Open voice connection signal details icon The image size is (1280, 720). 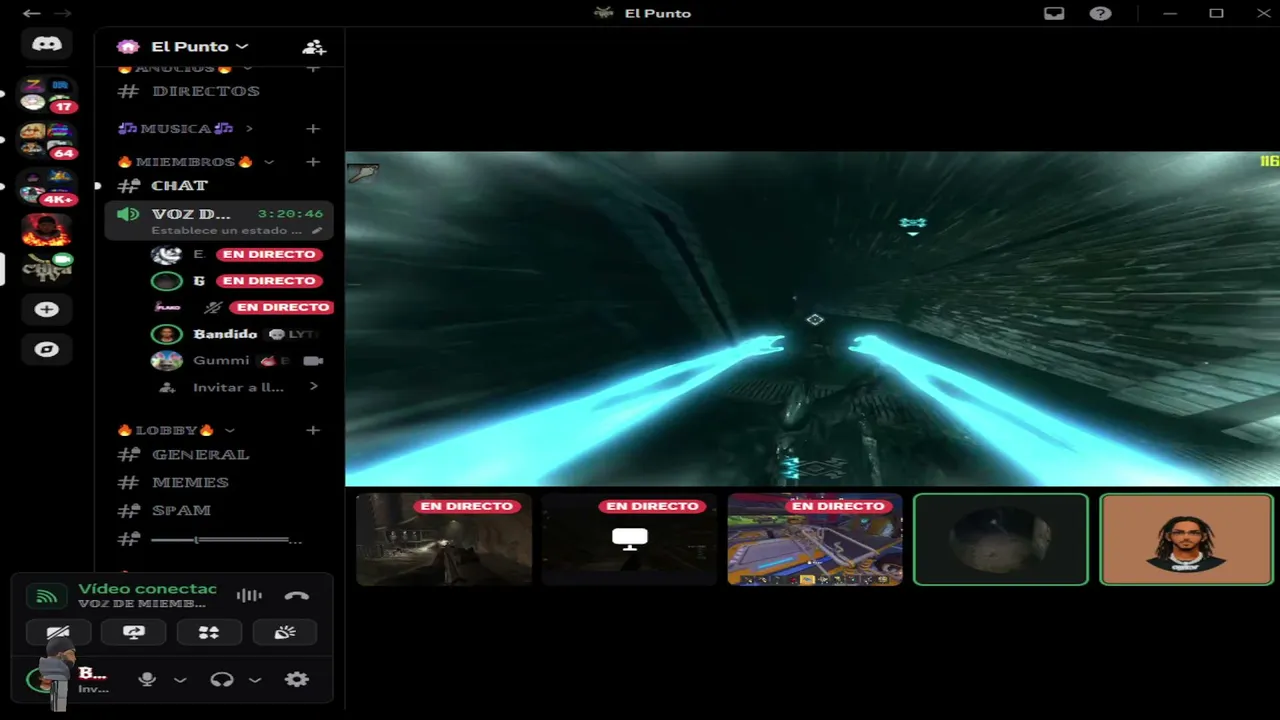(x=46, y=596)
